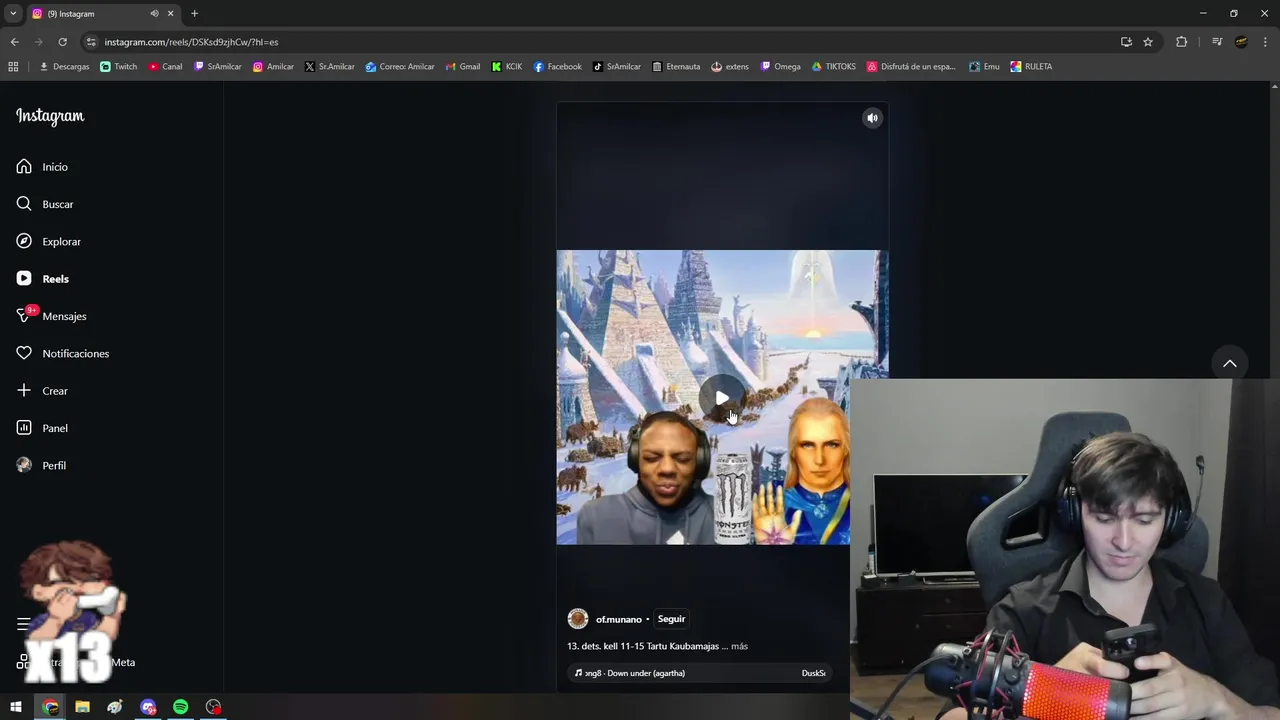Open Panel in Instagram sidebar

point(42,428)
